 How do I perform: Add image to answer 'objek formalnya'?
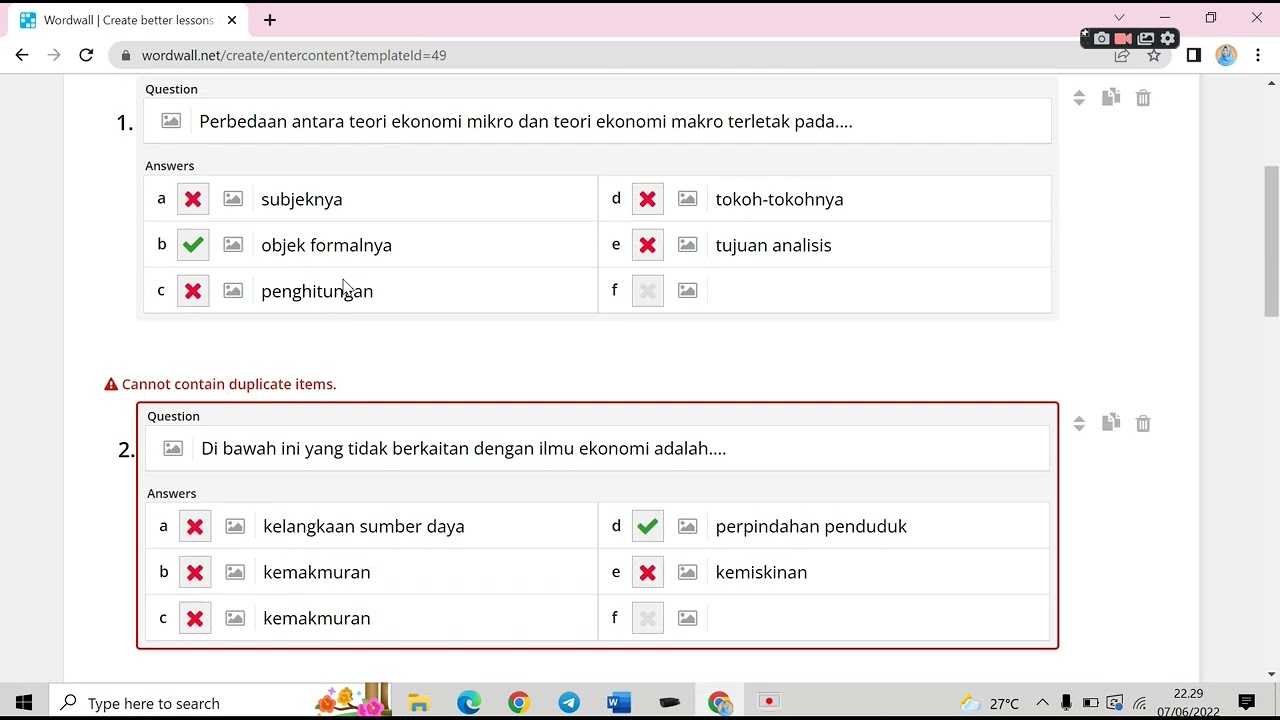(x=233, y=245)
